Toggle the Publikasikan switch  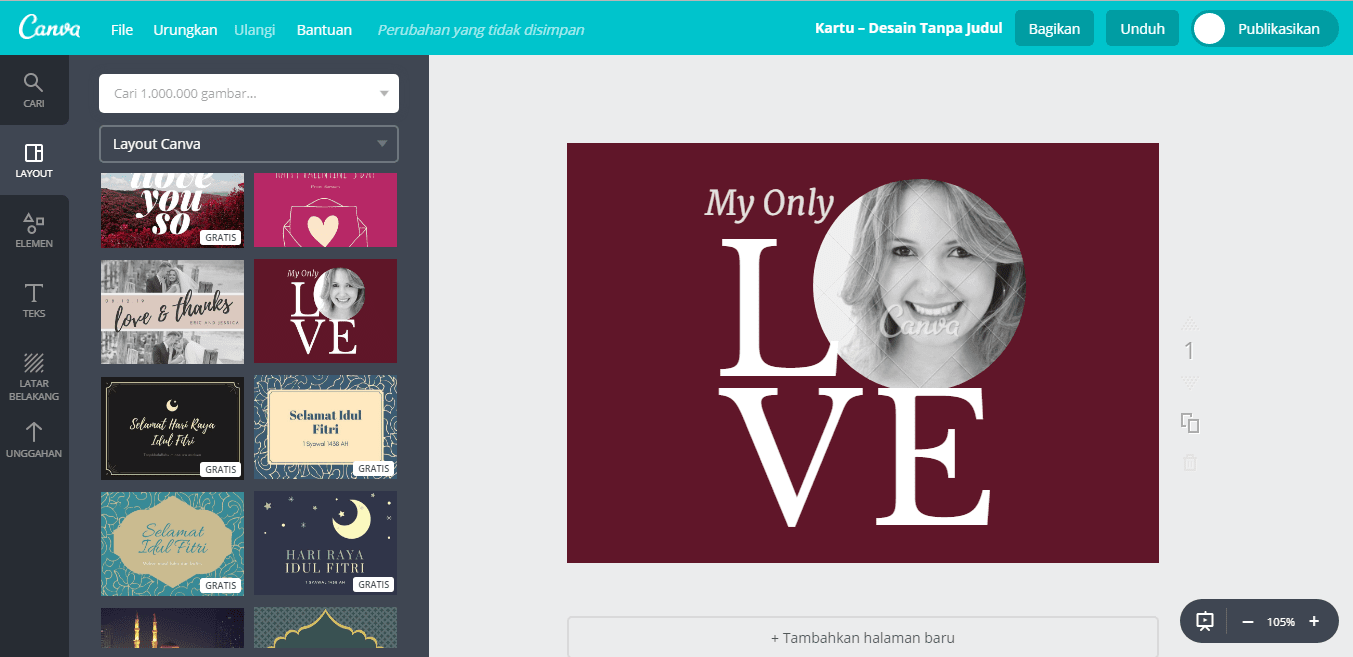pyautogui.click(x=1210, y=29)
